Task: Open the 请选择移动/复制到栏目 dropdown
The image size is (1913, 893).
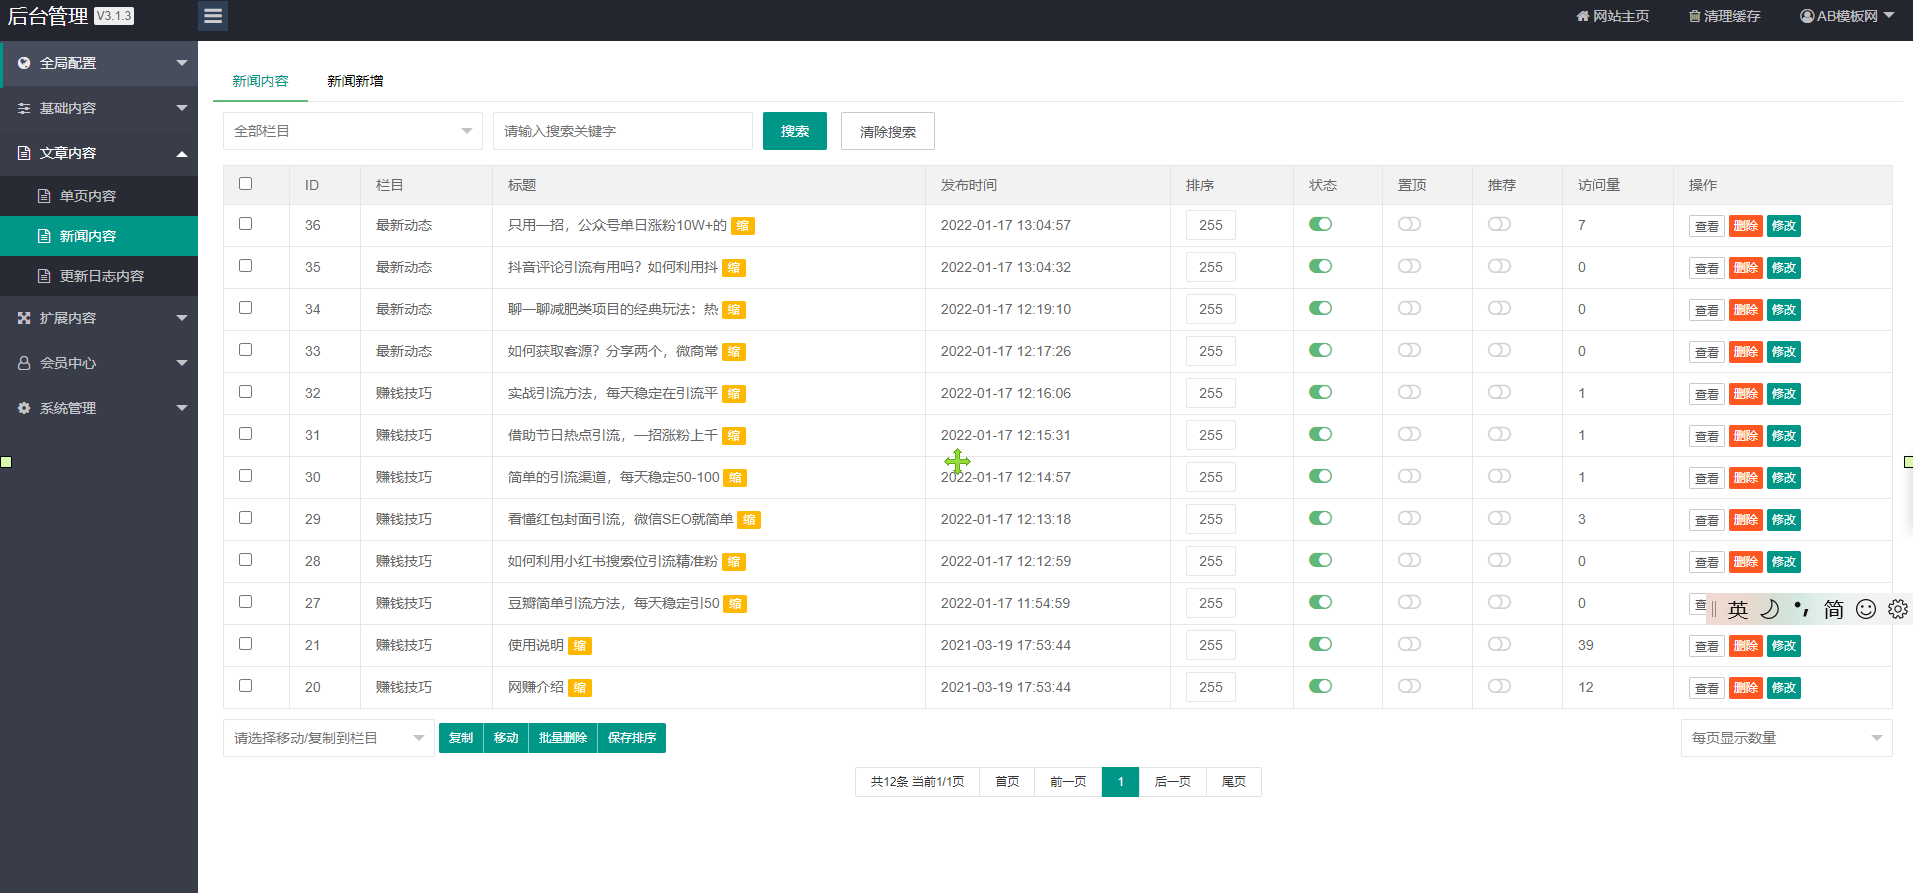Action: point(329,738)
